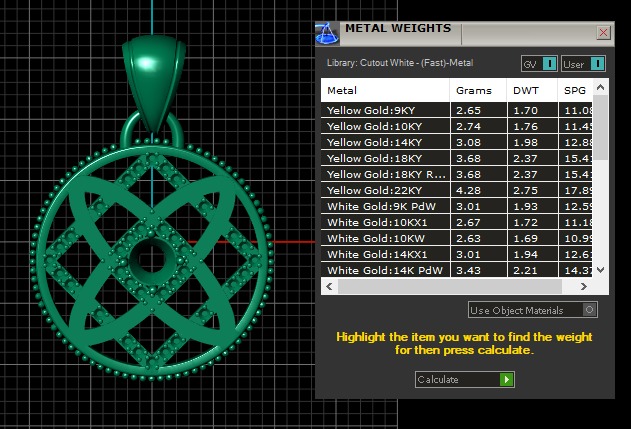Click the horizontal scrollbar thumb
Screen dimensions: 631x429
pyautogui.click(x=450, y=287)
